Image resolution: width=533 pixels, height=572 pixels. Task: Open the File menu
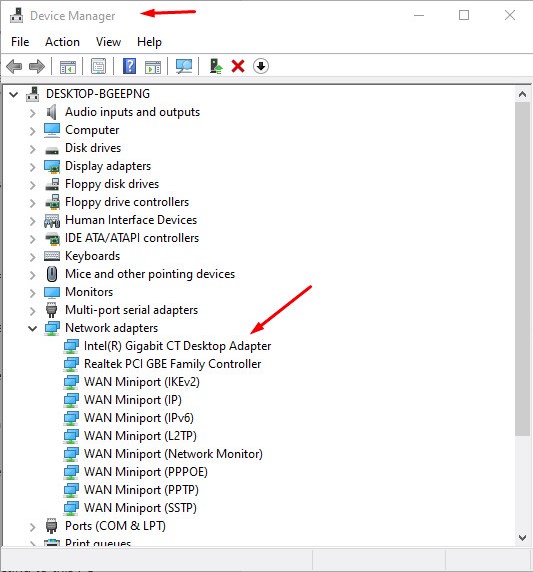[20, 42]
